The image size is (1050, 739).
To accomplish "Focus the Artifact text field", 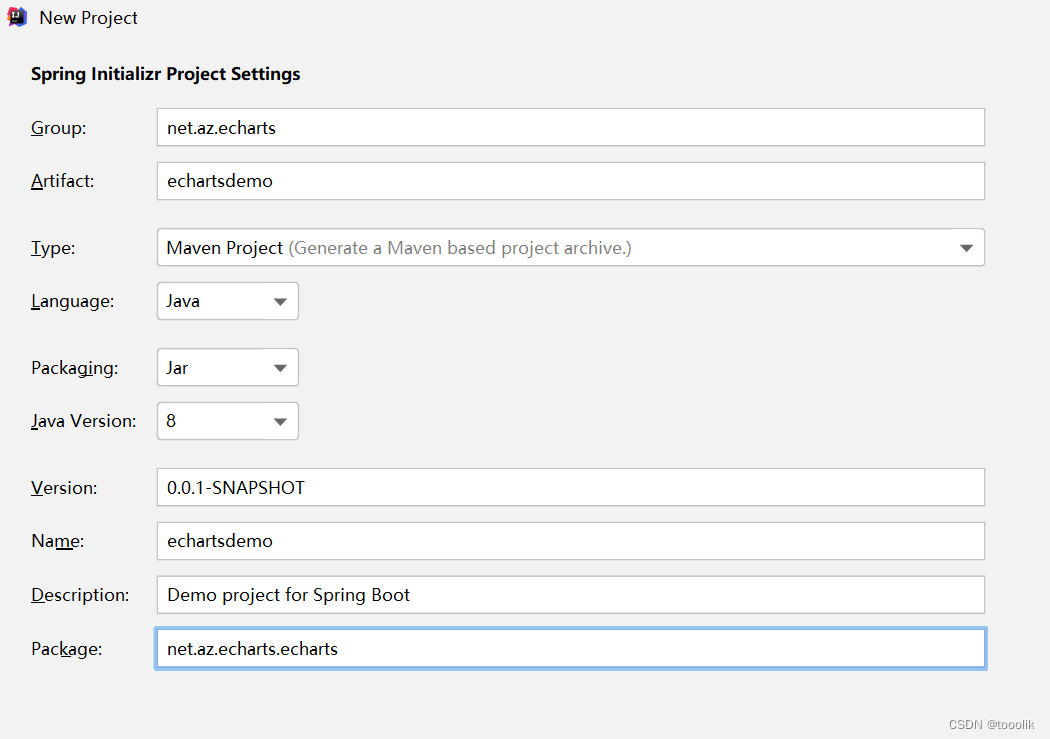I will coord(570,181).
